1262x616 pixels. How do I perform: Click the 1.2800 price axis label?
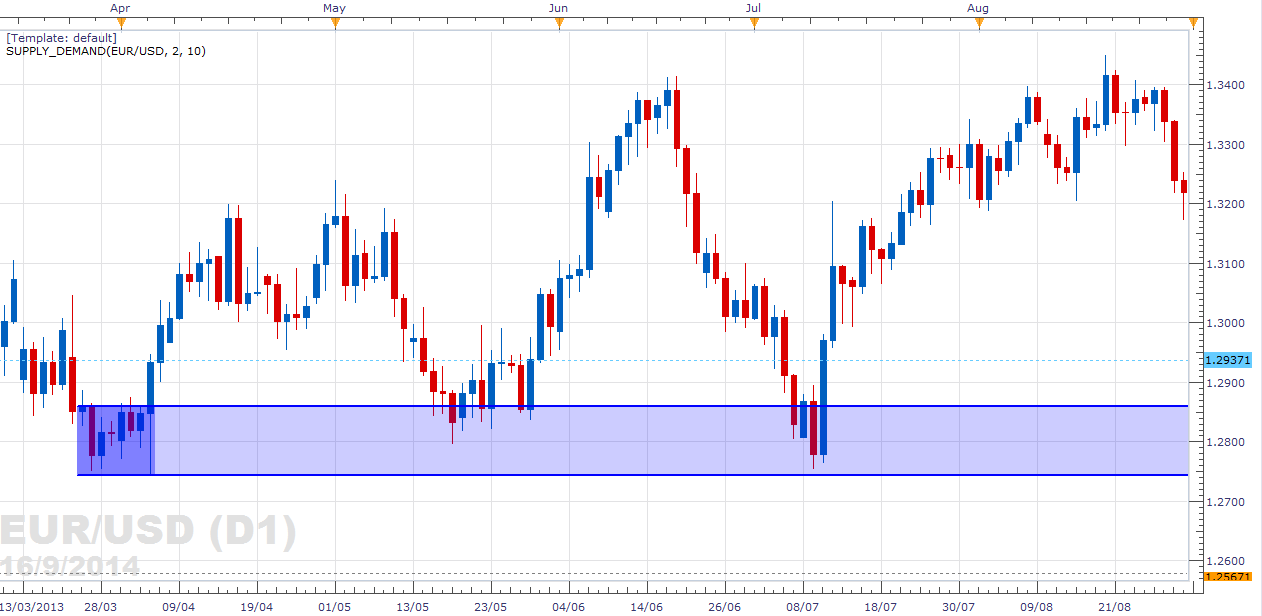pos(1225,442)
